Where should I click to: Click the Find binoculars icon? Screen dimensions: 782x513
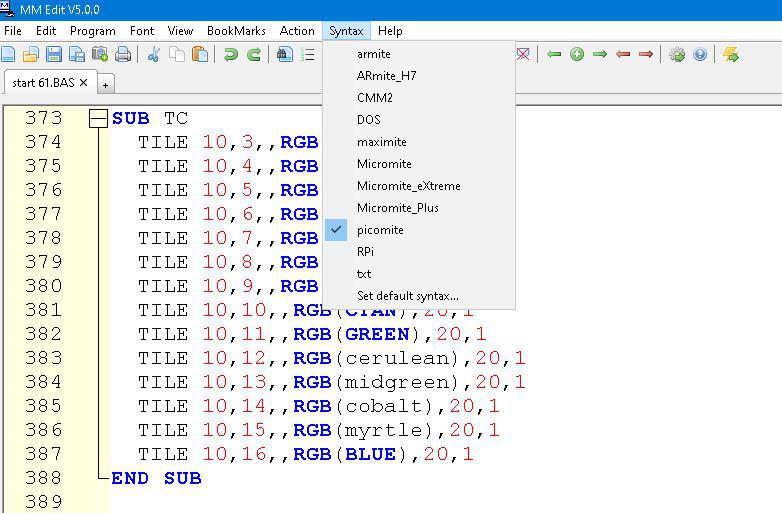[x=285, y=55]
